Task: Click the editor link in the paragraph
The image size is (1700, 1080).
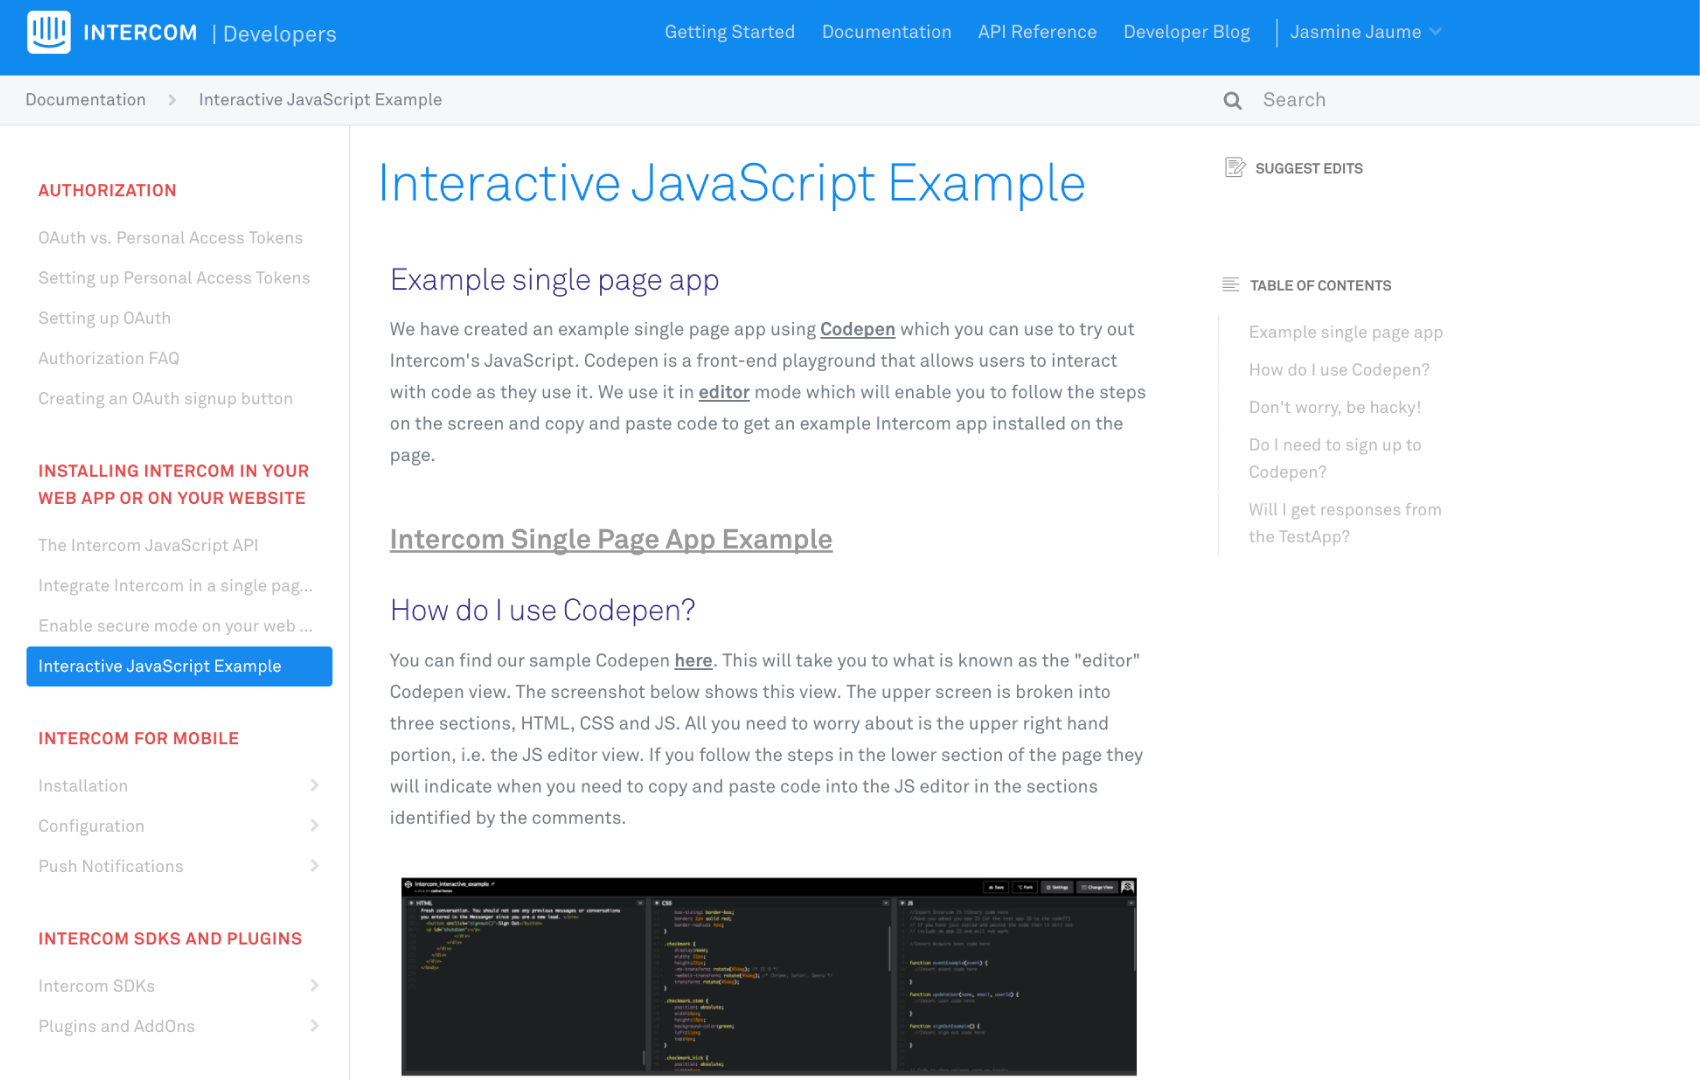Action: [x=723, y=392]
